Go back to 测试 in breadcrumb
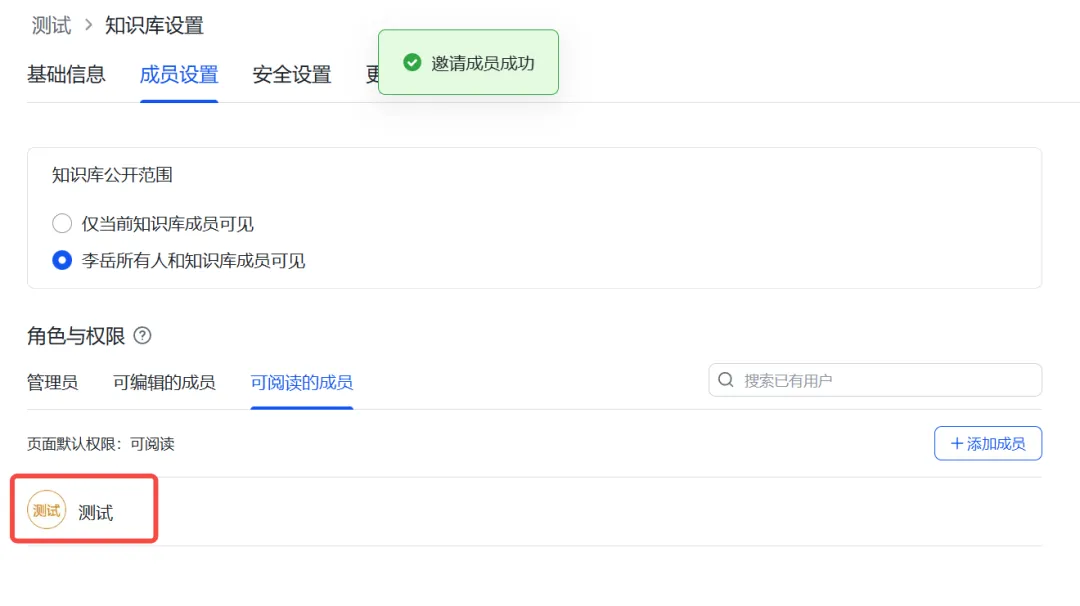Screen dimensions: 1080x606 [x=51, y=26]
